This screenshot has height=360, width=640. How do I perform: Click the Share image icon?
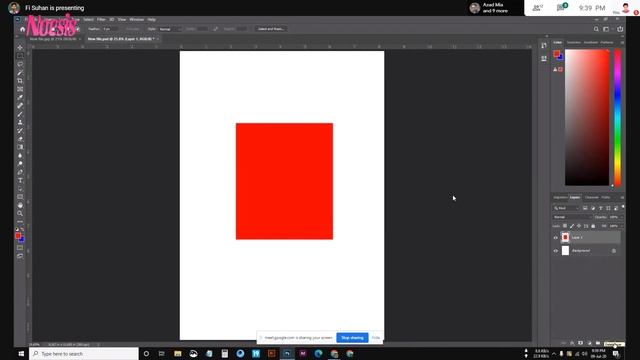(x=620, y=29)
